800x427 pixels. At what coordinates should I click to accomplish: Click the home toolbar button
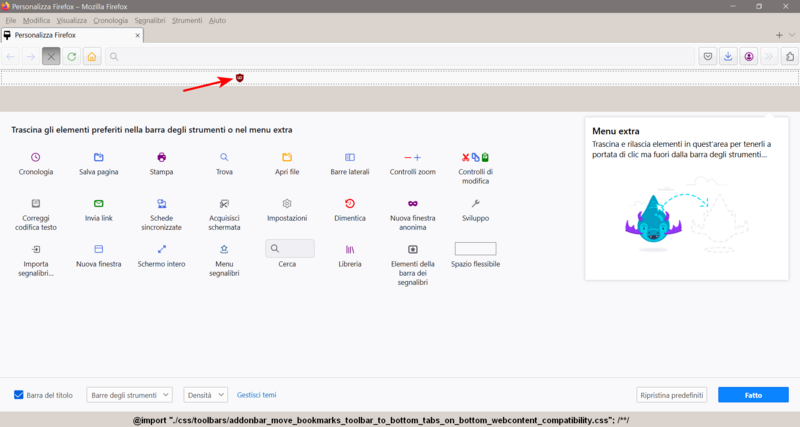pyautogui.click(x=92, y=57)
